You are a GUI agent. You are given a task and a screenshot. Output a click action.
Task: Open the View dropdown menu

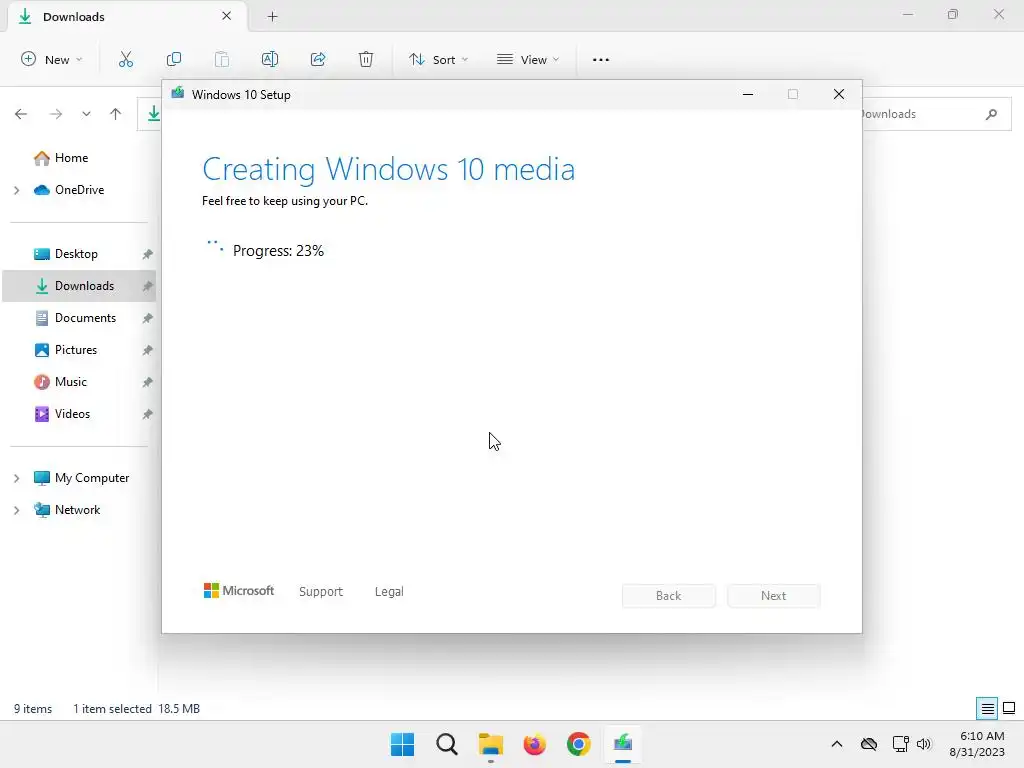[x=528, y=59]
